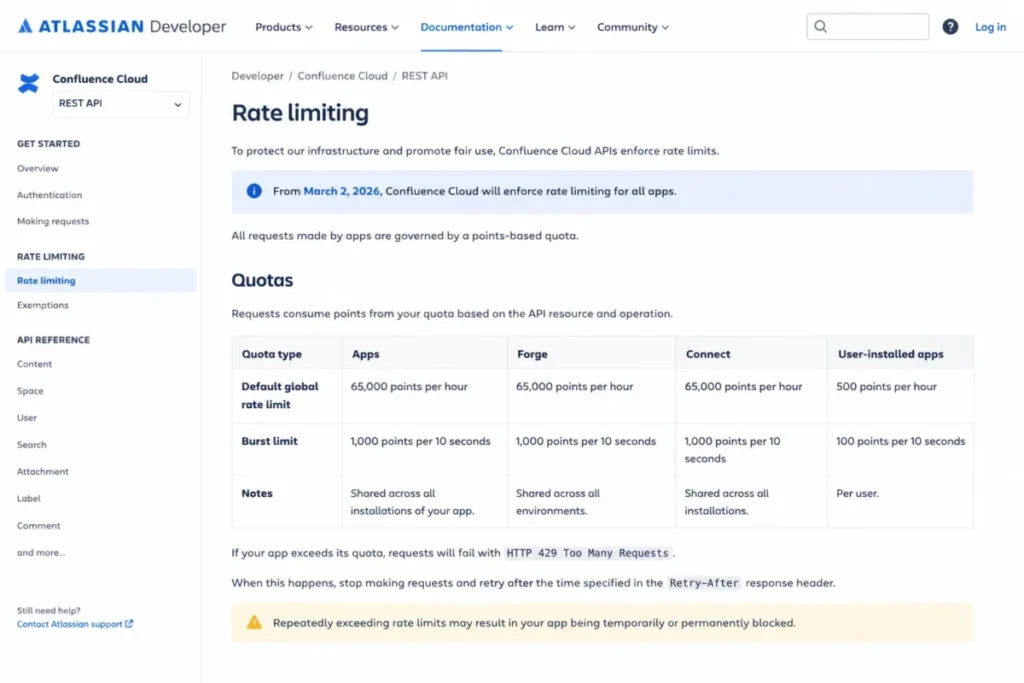Open the Community dropdown

point(633,27)
